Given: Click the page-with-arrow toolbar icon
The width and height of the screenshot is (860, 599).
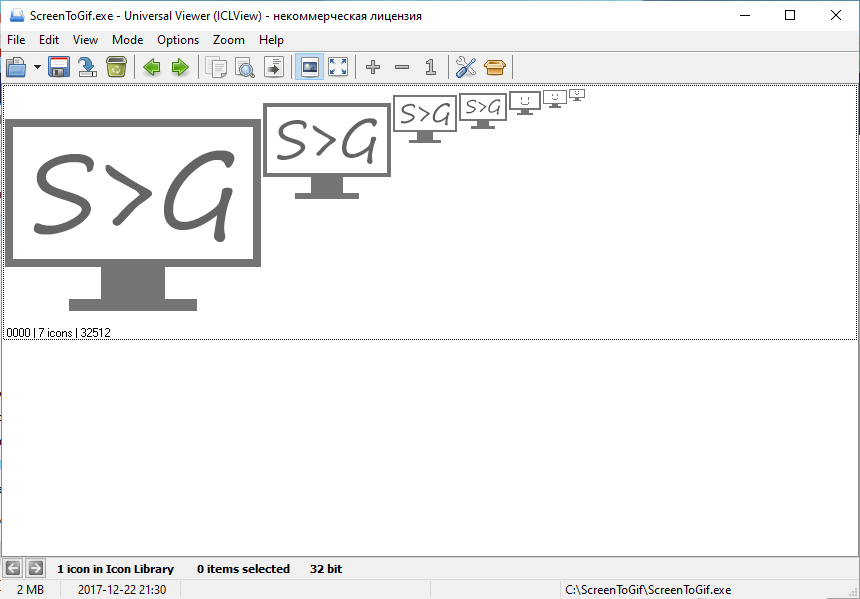Looking at the screenshot, I should tap(274, 67).
